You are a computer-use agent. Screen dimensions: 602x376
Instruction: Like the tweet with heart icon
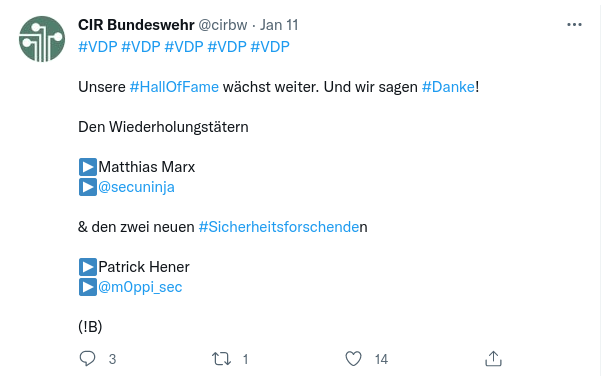(353, 359)
